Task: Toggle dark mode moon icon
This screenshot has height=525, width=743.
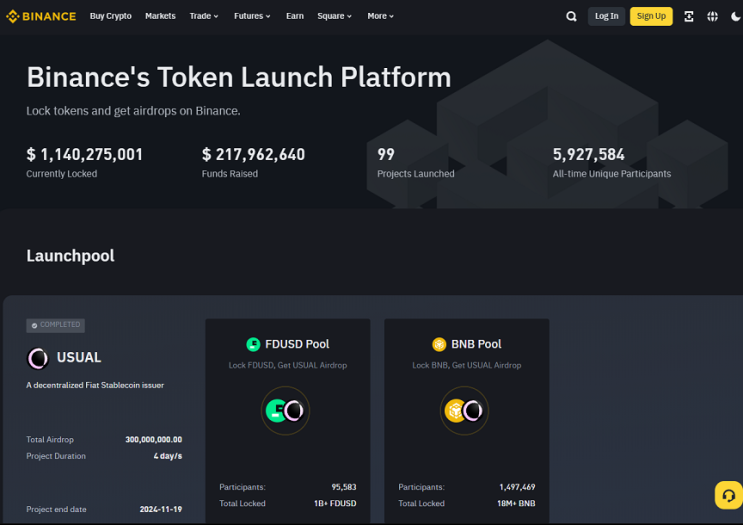Action: 736,17
